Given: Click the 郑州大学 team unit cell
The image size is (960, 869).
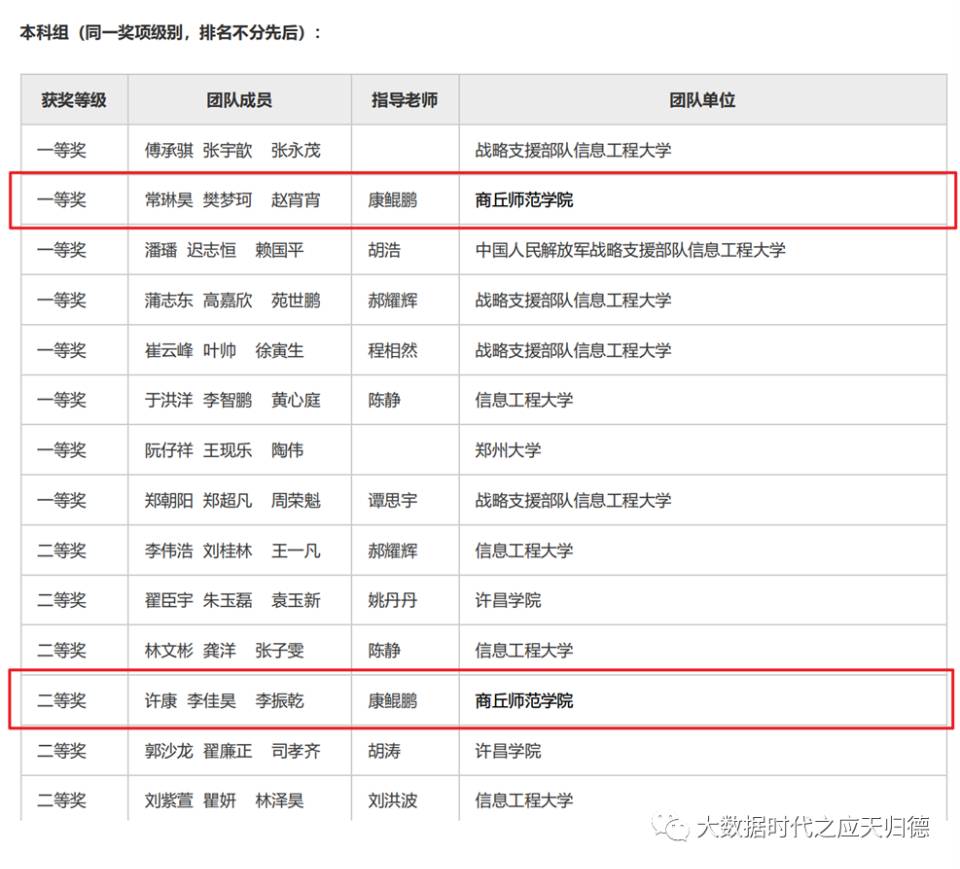Looking at the screenshot, I should coord(508,450).
